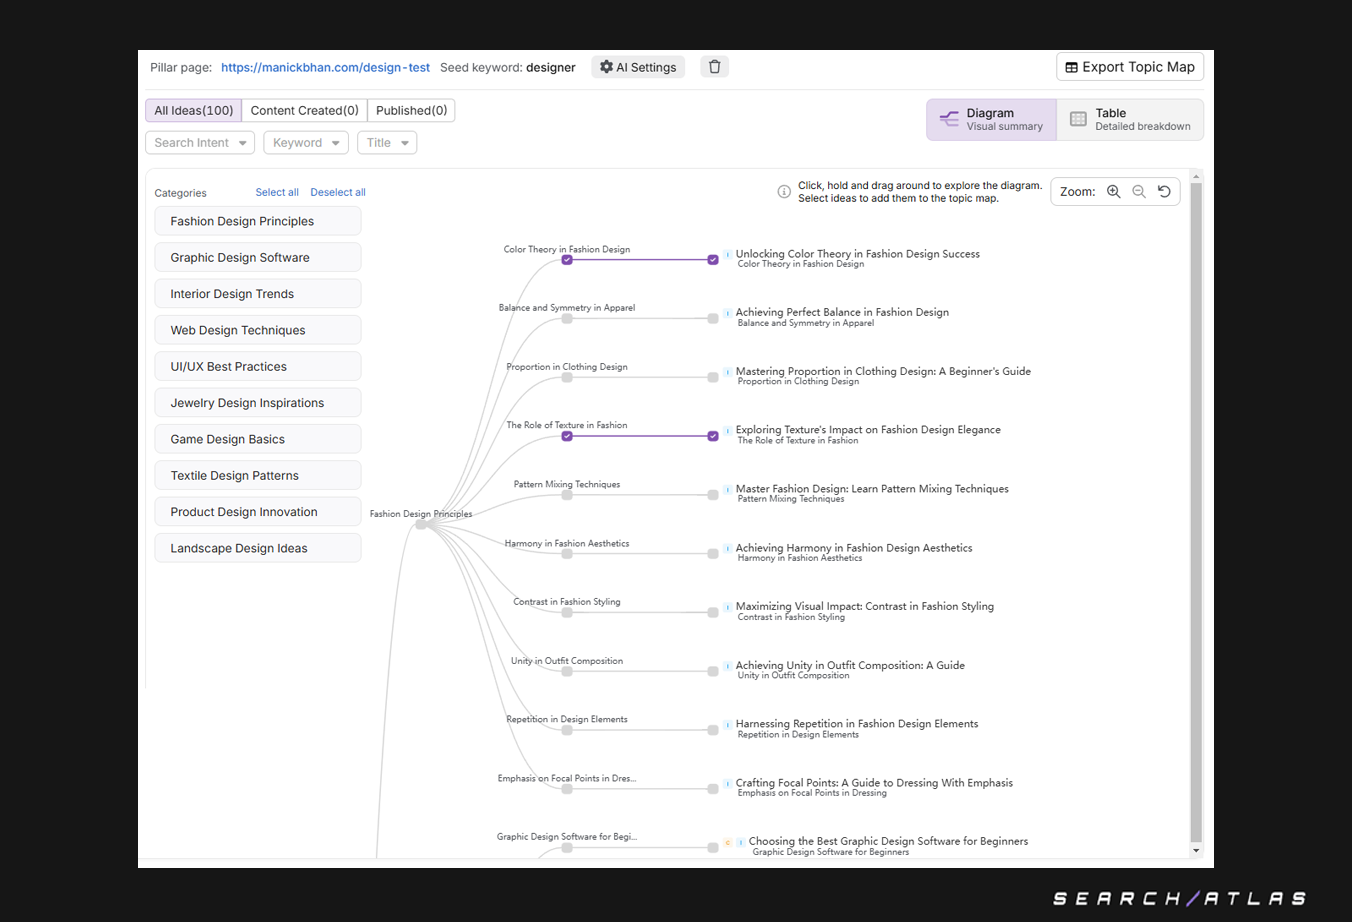Image resolution: width=1352 pixels, height=922 pixels.
Task: Check the Balance and Symmetry in Apparel node
Action: point(567,317)
